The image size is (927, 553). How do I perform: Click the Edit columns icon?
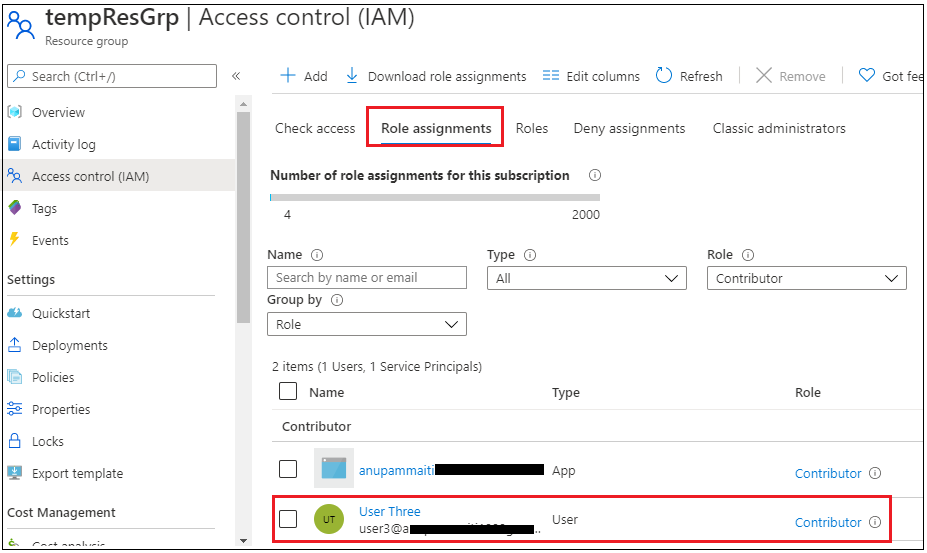point(550,76)
